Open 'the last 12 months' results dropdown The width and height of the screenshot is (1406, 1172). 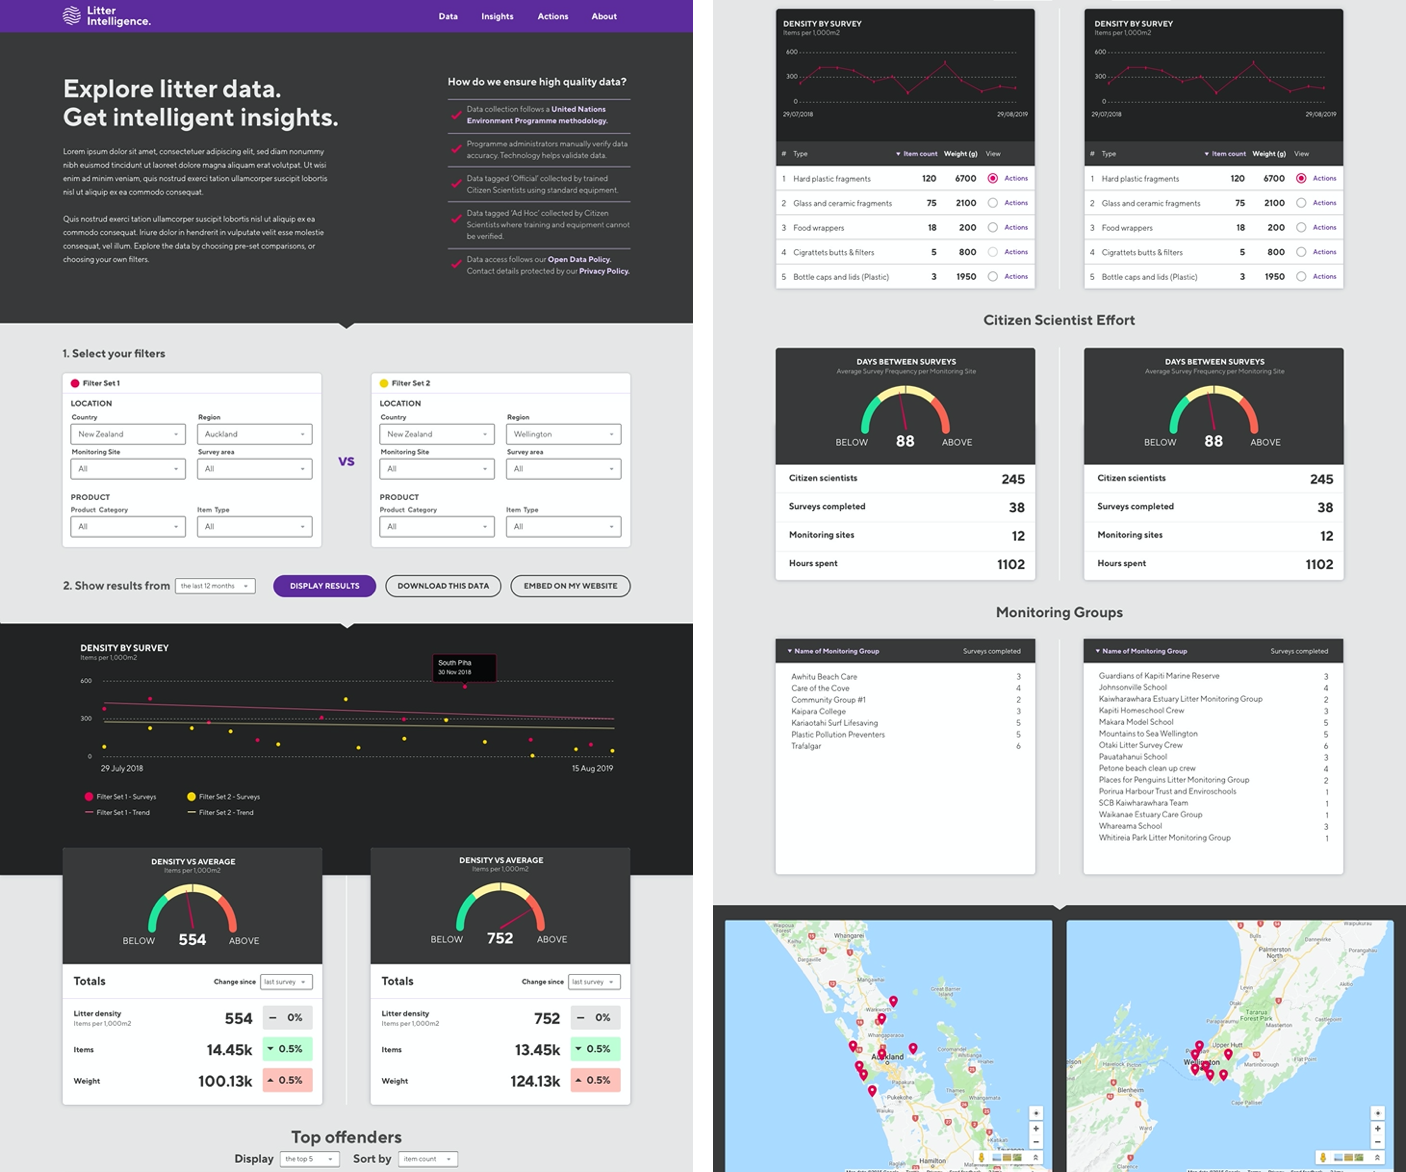pos(215,586)
